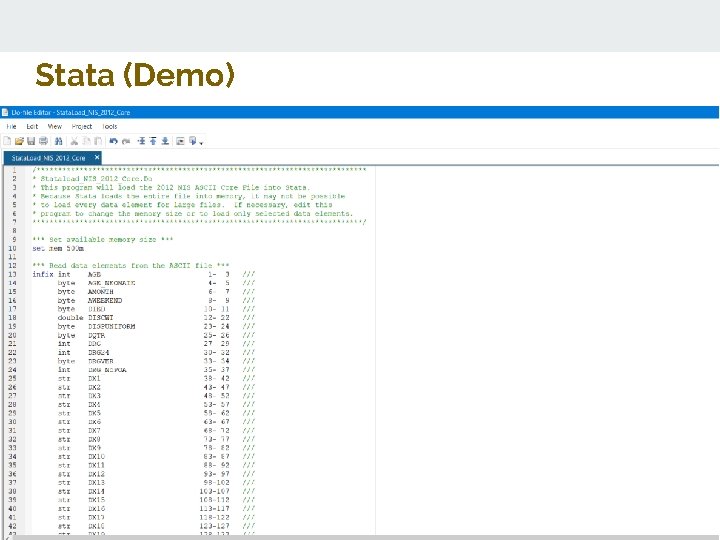Click the Do-file Editor title bar icon
The height and width of the screenshot is (540, 720).
click(5, 112)
